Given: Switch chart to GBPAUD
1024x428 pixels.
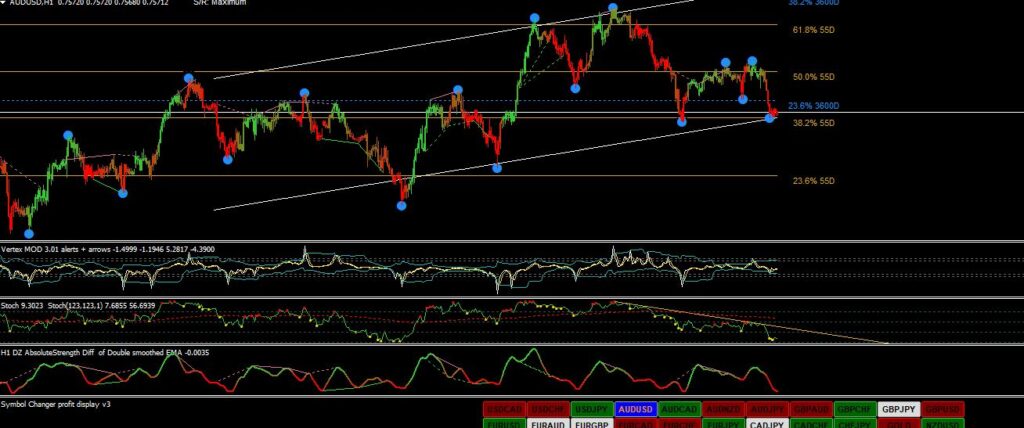Looking at the screenshot, I should tap(812, 410).
